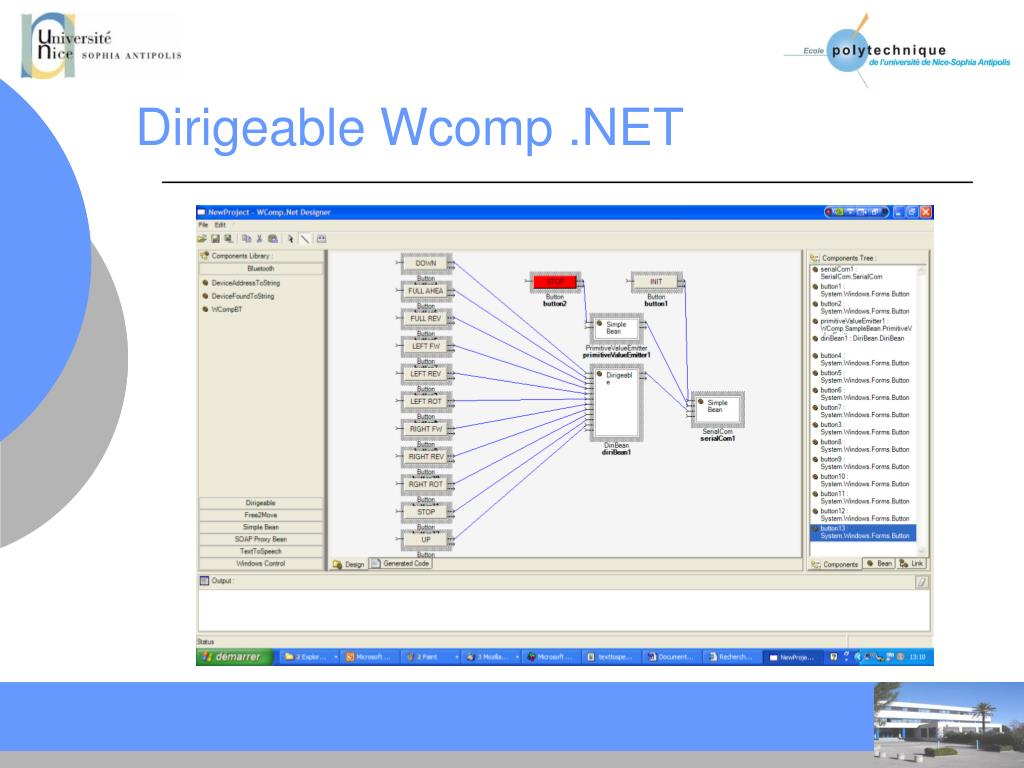This screenshot has height=768, width=1024.
Task: Open the Paint taskbar item
Action: click(x=430, y=657)
